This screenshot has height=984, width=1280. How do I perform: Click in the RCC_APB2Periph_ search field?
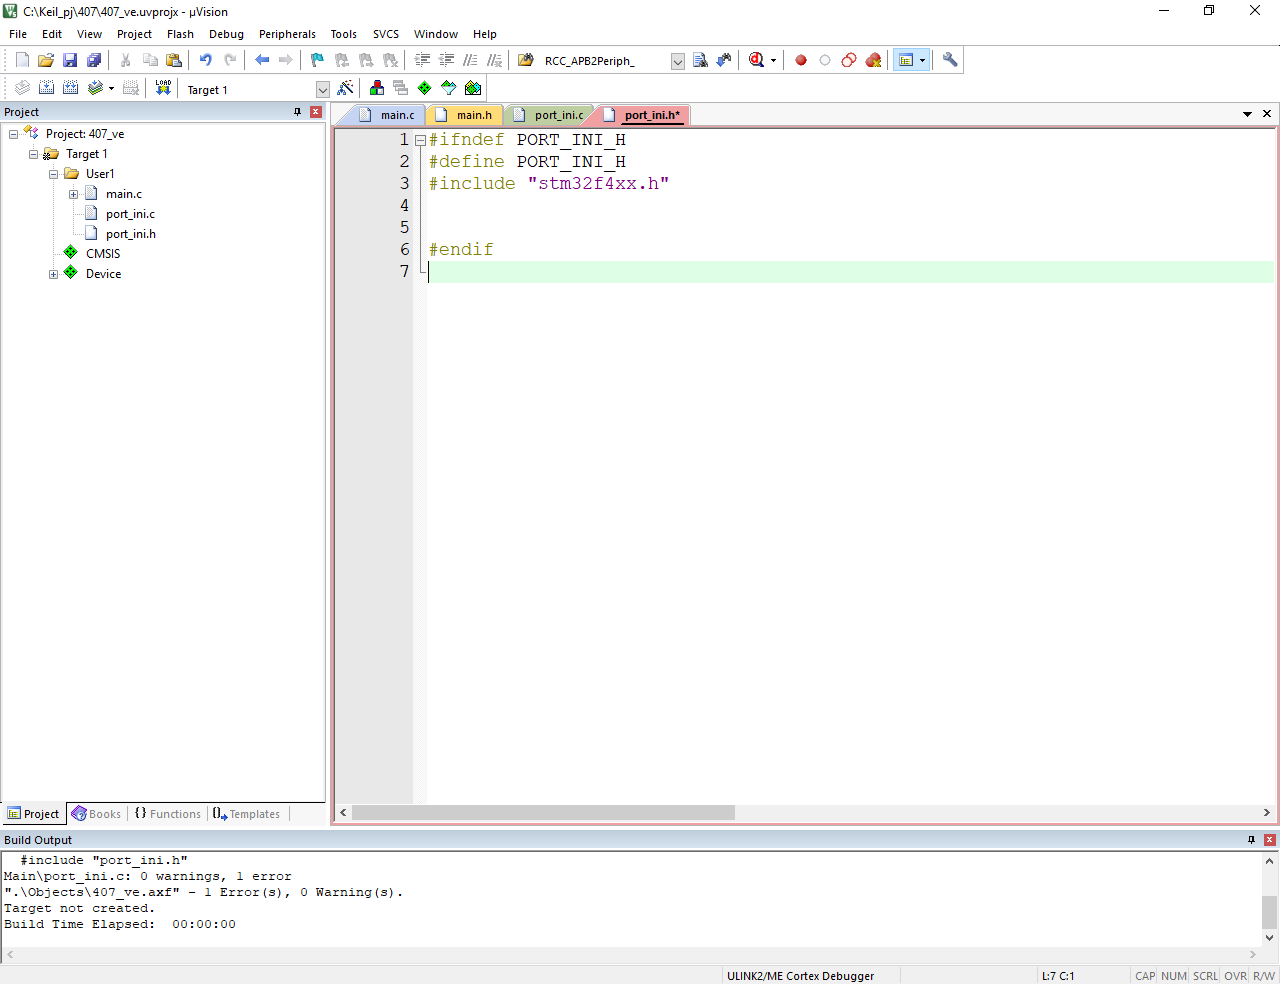(604, 61)
